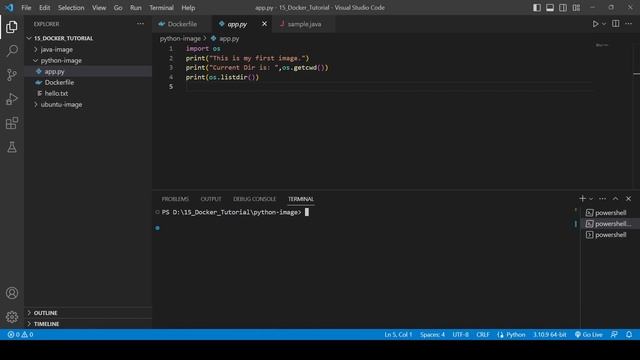Select language mode Python in status bar
Screen dimensions: 640x360
point(516,334)
